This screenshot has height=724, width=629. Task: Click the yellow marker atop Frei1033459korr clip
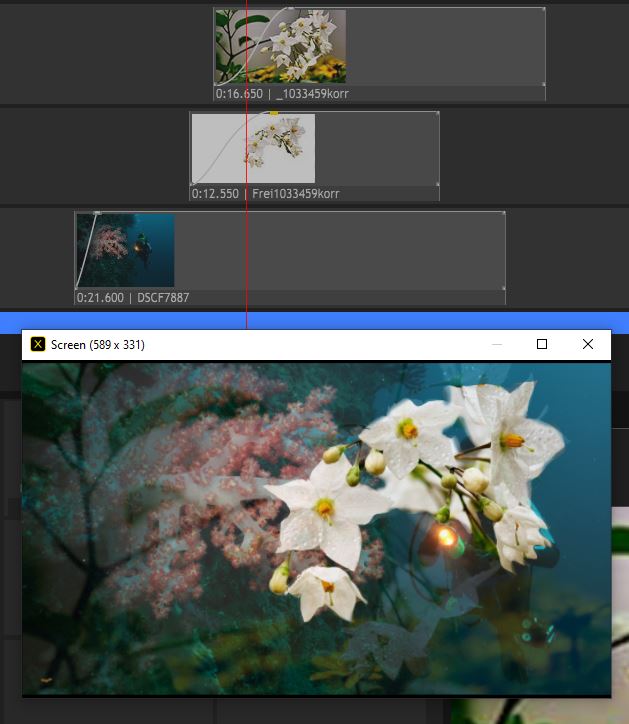coord(274,113)
